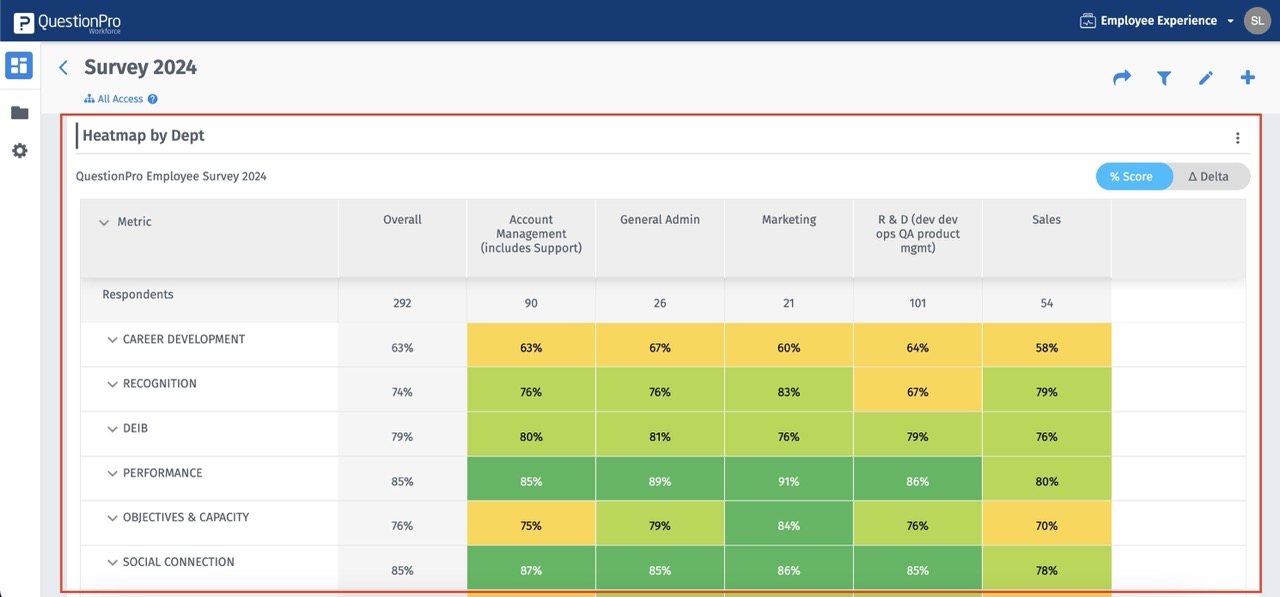Click the plus icon to add a widget
Screen dimensions: 1280x597
coord(1247,77)
